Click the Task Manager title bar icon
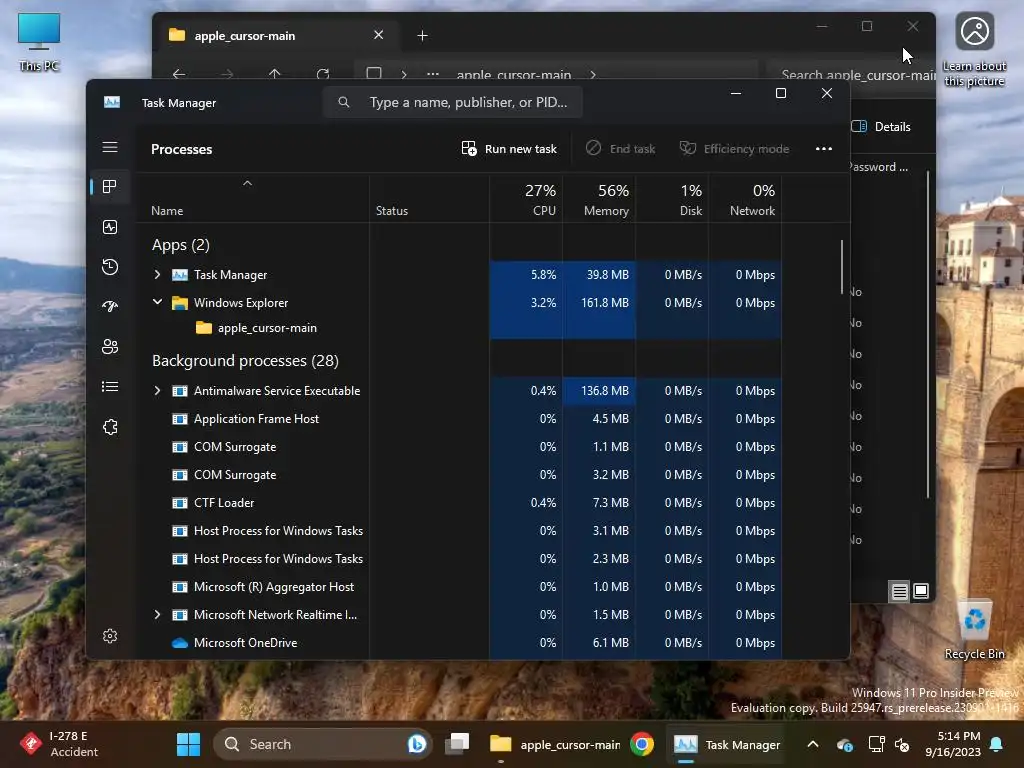Image resolution: width=1024 pixels, height=768 pixels. point(112,103)
